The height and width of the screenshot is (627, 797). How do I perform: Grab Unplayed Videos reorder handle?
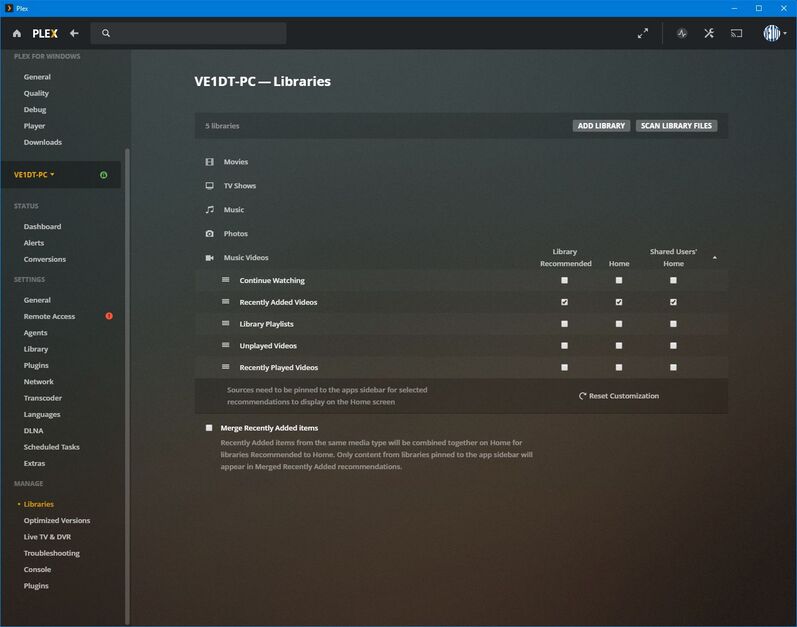(x=226, y=346)
